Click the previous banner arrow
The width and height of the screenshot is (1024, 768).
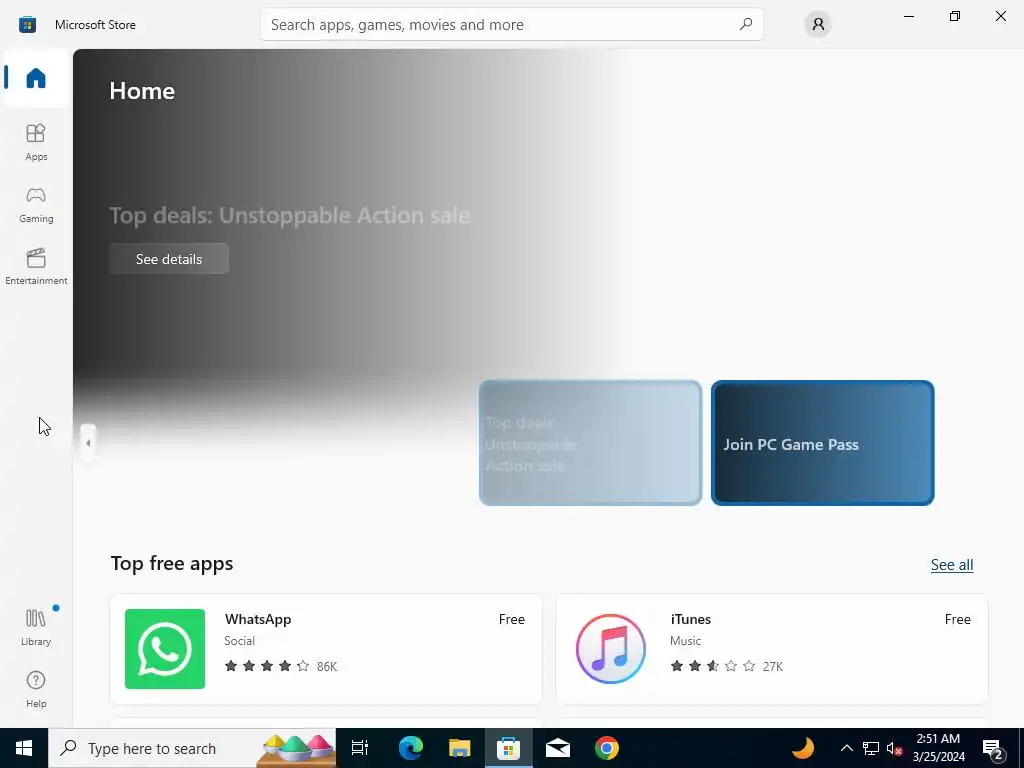88,443
